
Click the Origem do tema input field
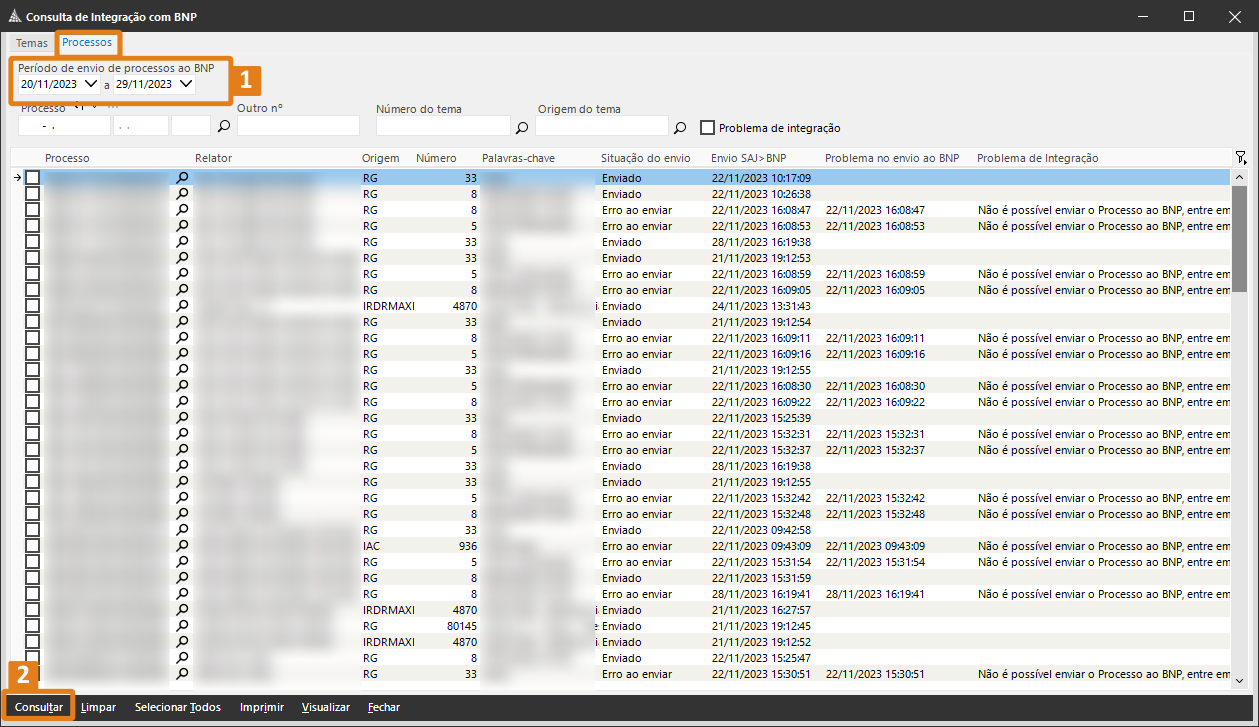click(602, 126)
